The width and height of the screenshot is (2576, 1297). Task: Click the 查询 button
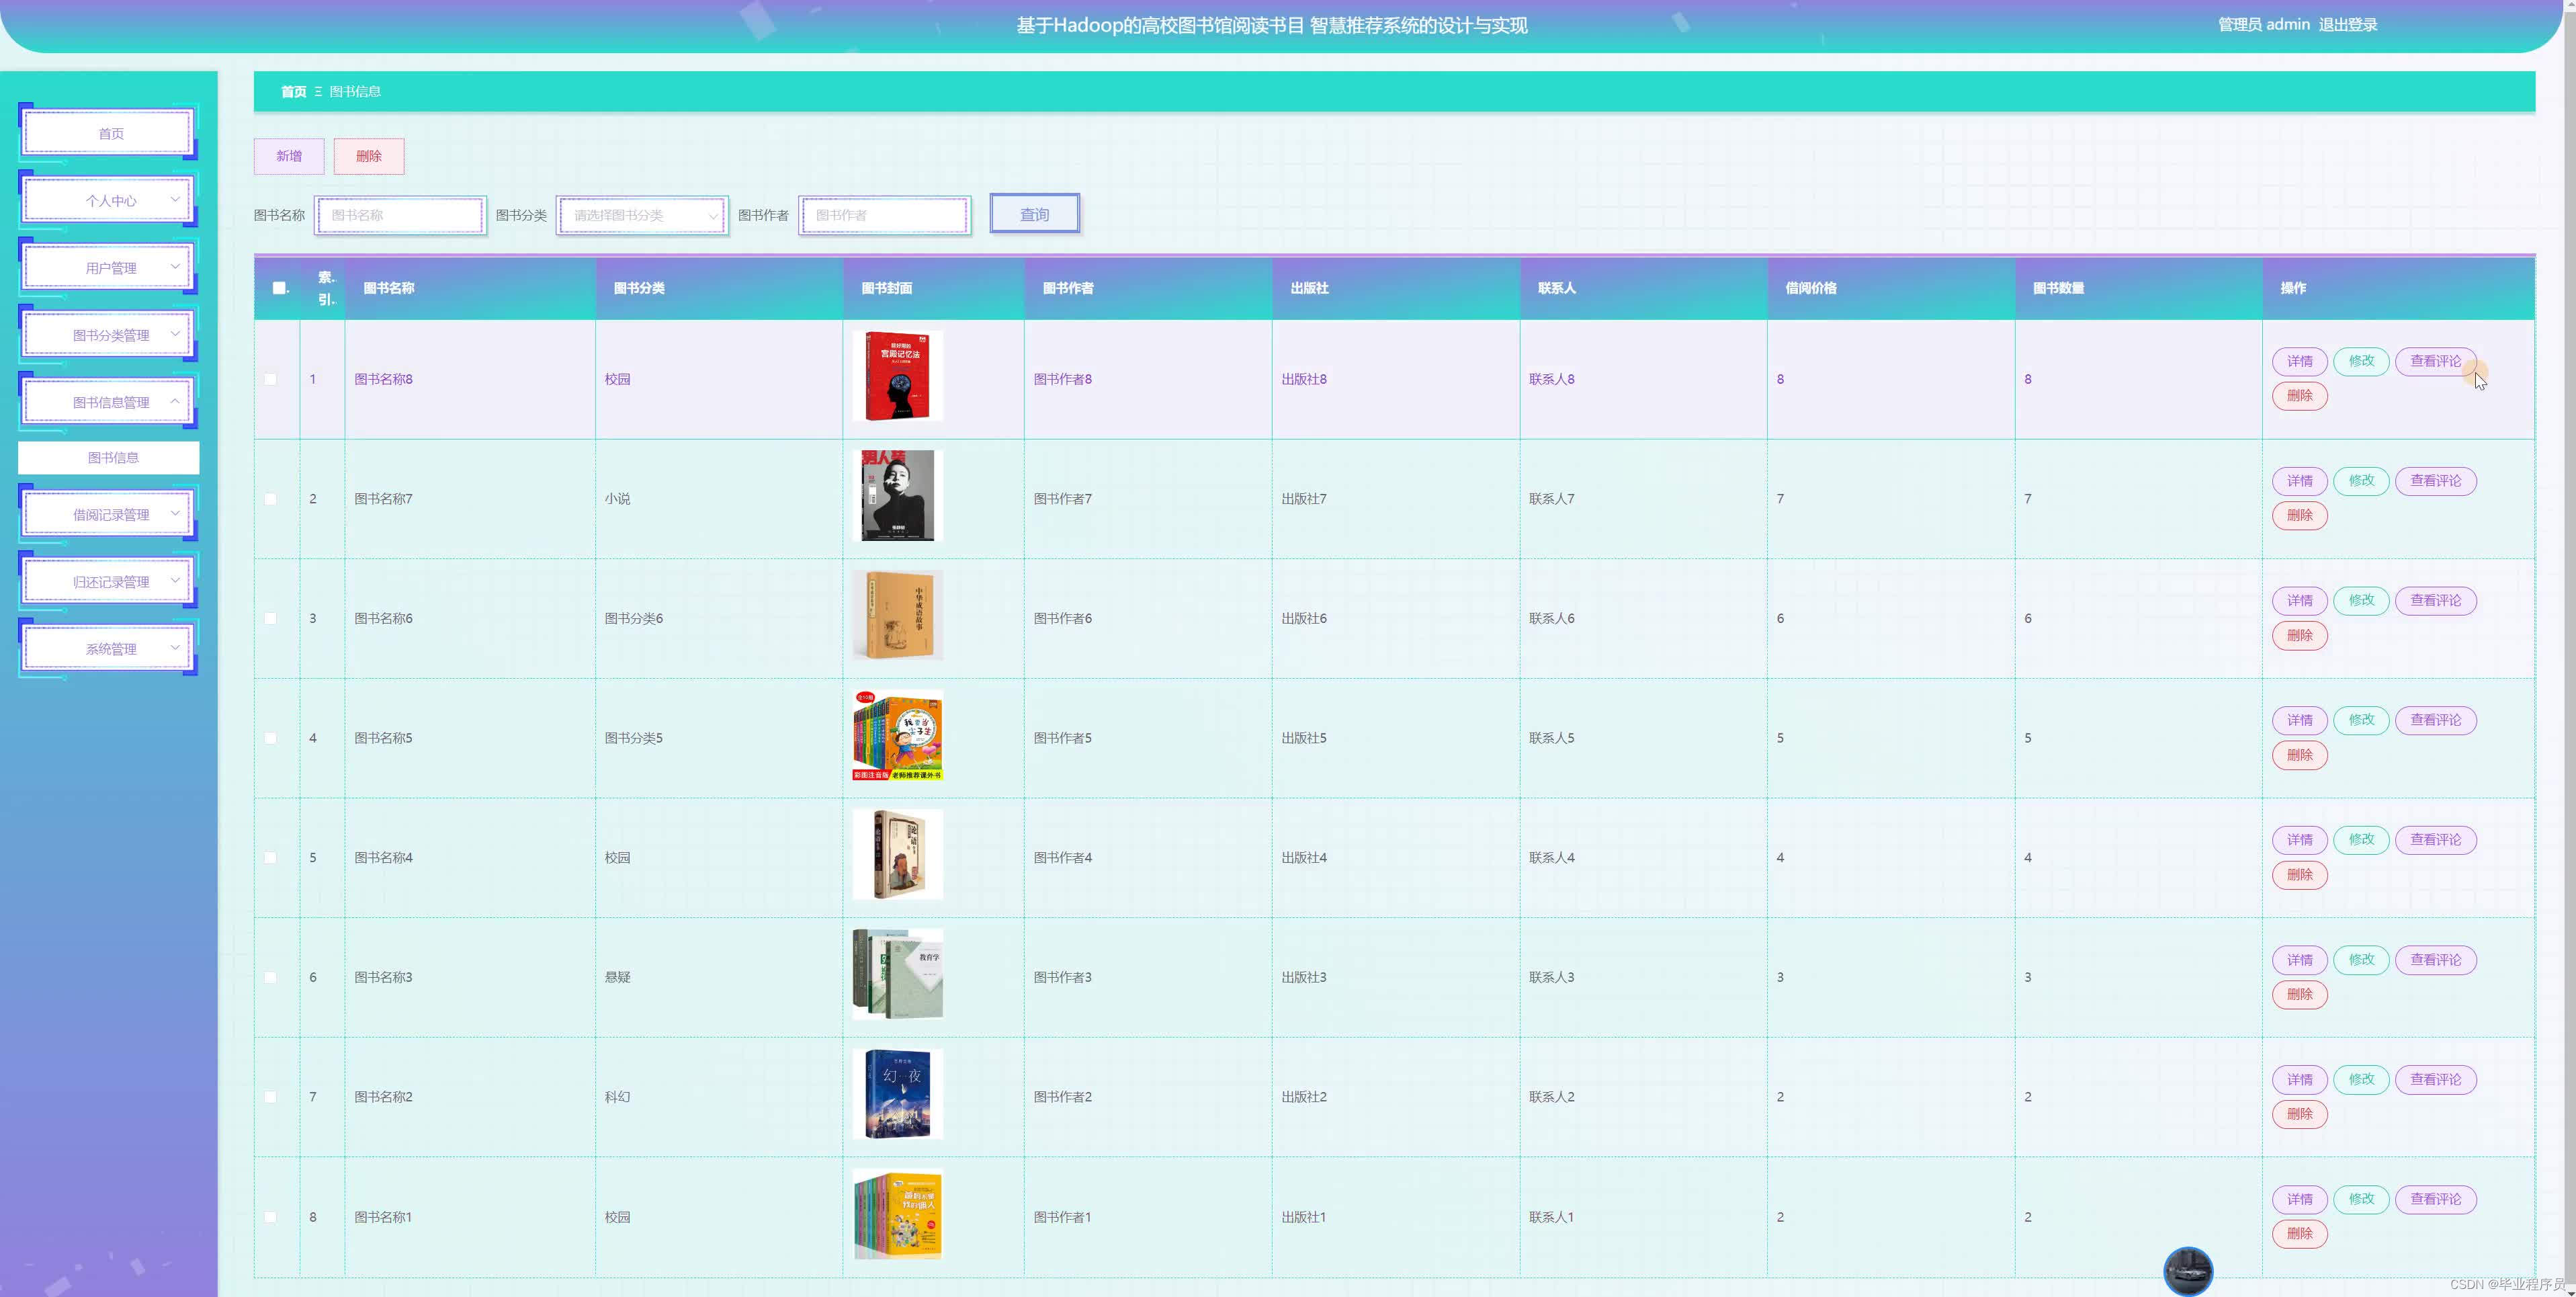click(1034, 214)
